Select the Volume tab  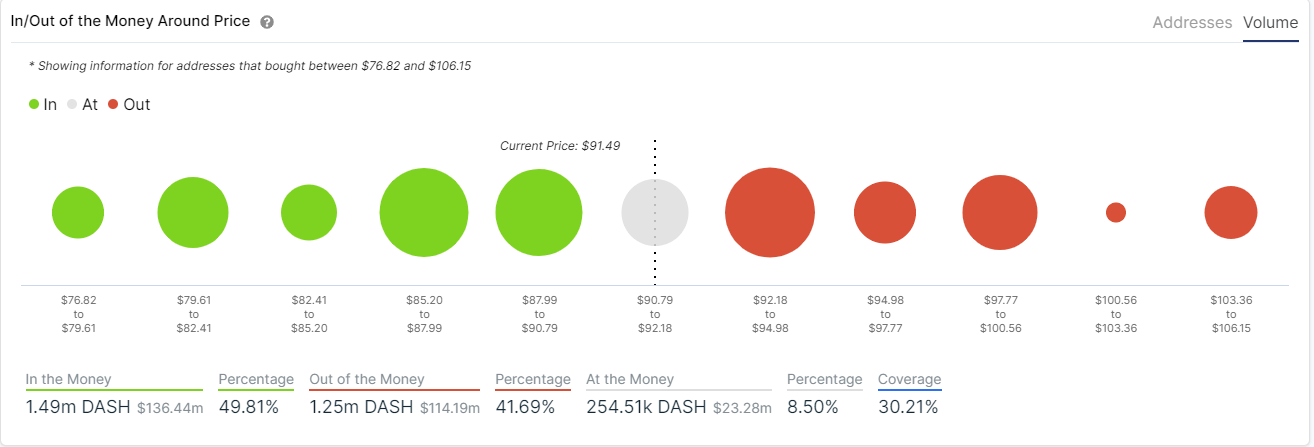click(x=1270, y=22)
